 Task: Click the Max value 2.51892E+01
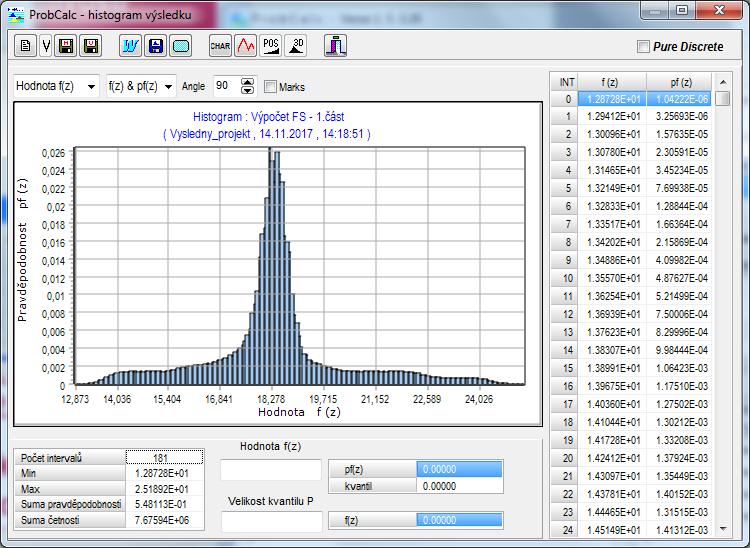pyautogui.click(x=165, y=489)
